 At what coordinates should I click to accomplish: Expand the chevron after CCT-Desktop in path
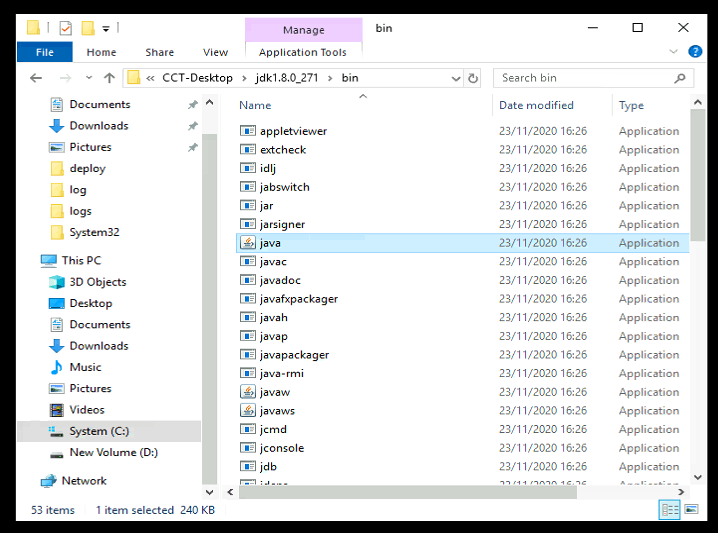pos(244,78)
